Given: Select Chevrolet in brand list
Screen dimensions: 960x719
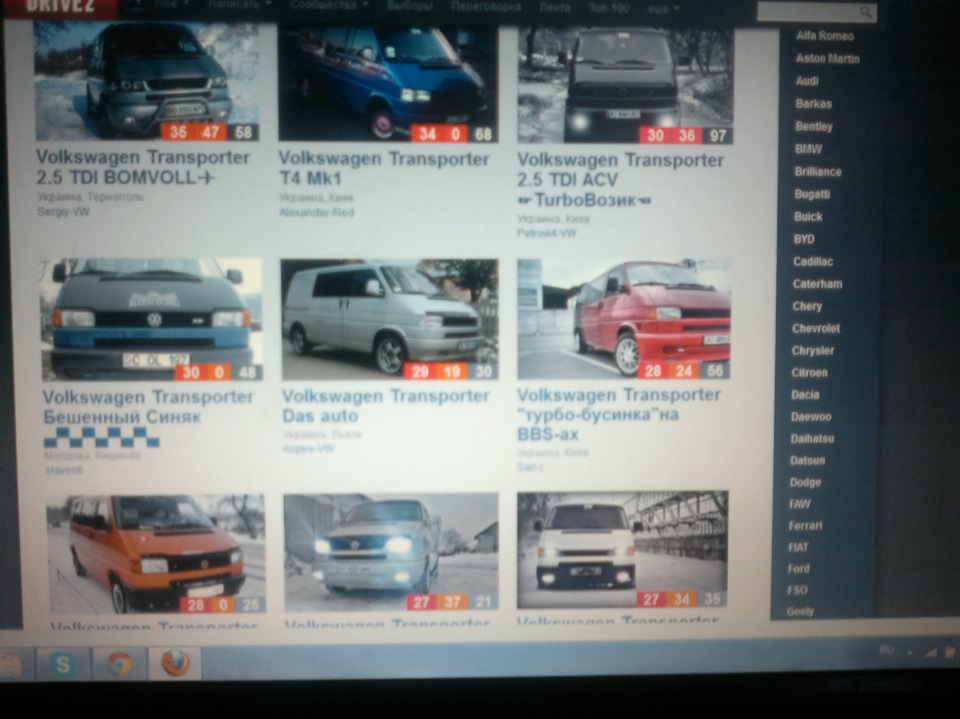Looking at the screenshot, I should point(816,328).
